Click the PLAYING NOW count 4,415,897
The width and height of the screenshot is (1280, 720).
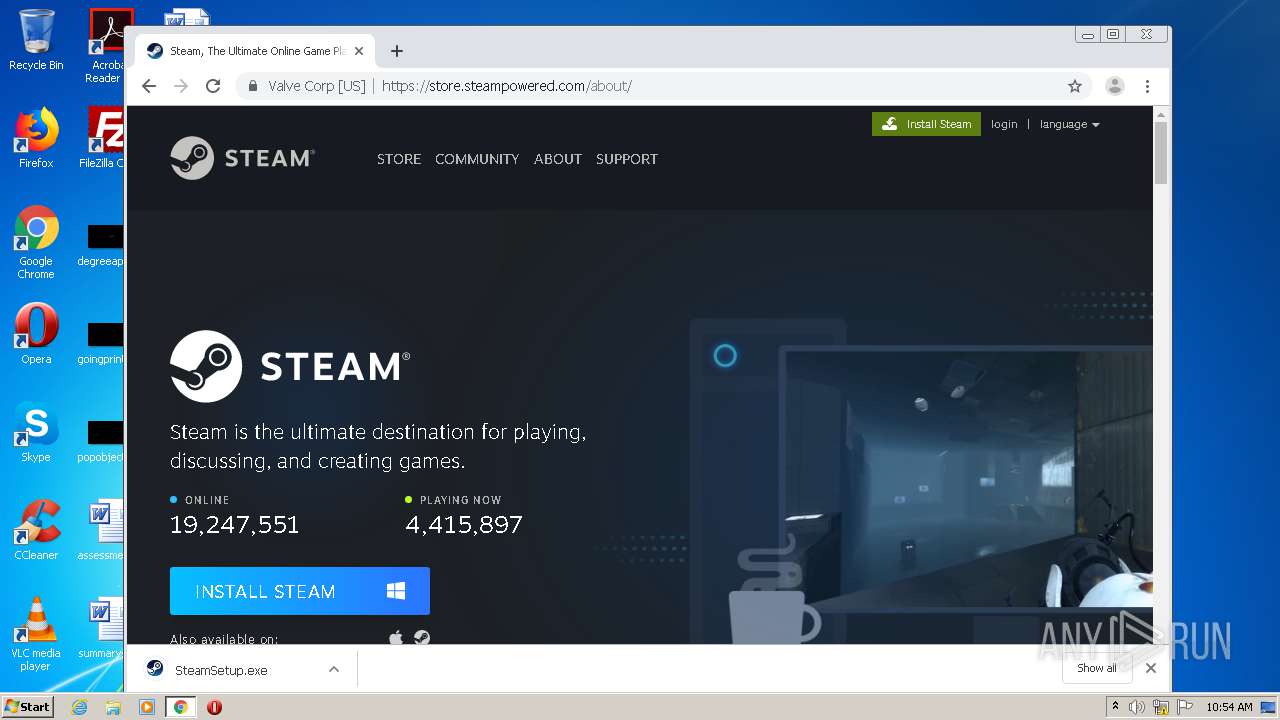point(464,524)
